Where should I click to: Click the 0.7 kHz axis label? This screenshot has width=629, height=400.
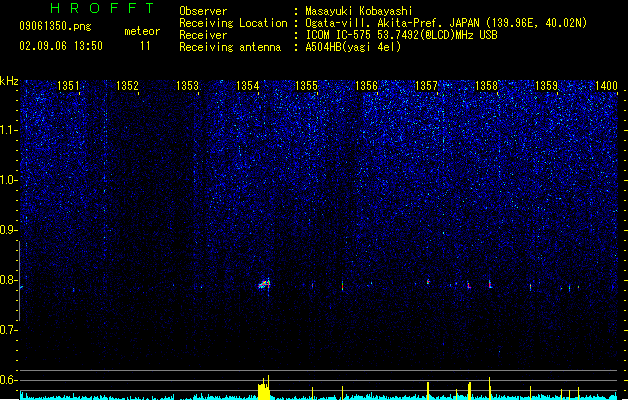[8, 330]
